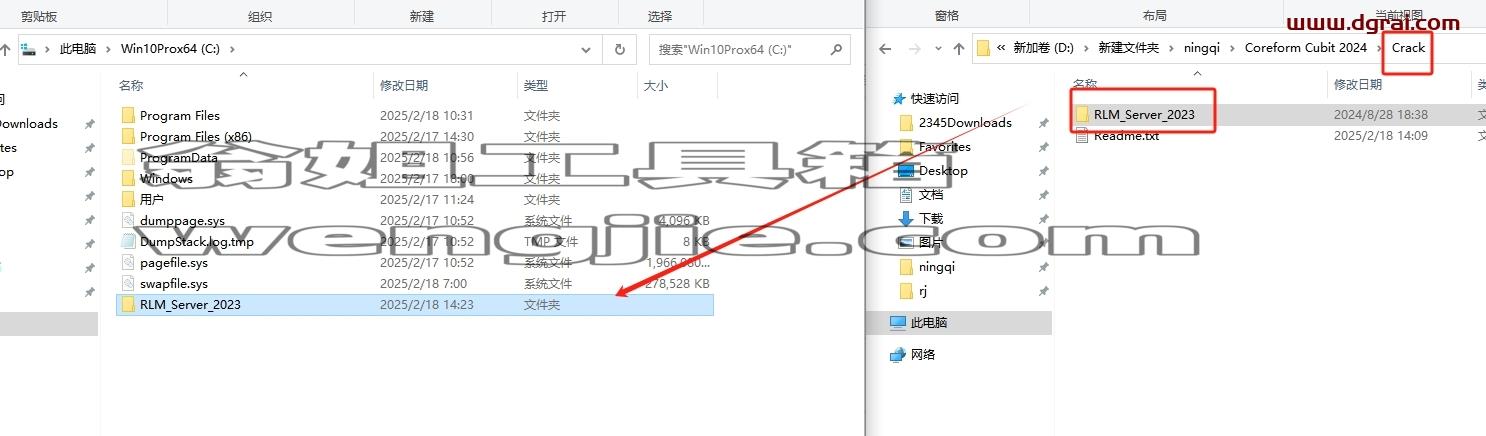
Task: Select swapfile.sys file icon
Action: 127,283
